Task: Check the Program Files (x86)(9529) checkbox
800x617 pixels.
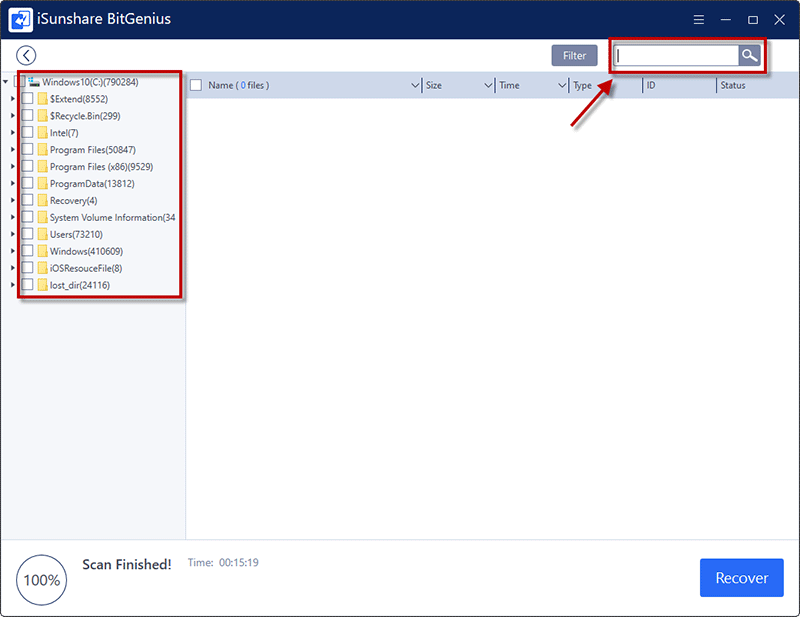Action: [x=28, y=166]
